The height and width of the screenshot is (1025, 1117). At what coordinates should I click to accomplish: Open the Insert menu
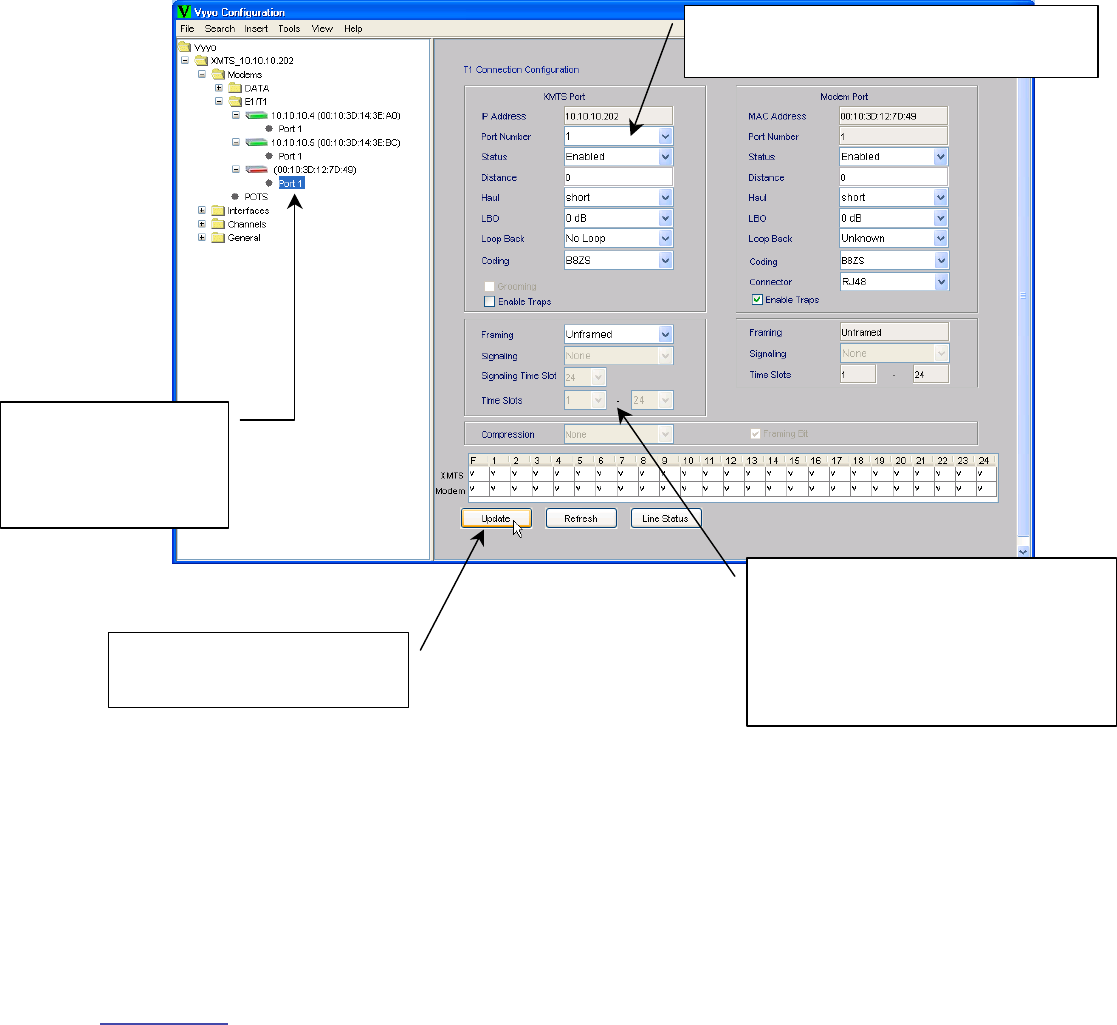[x=256, y=28]
